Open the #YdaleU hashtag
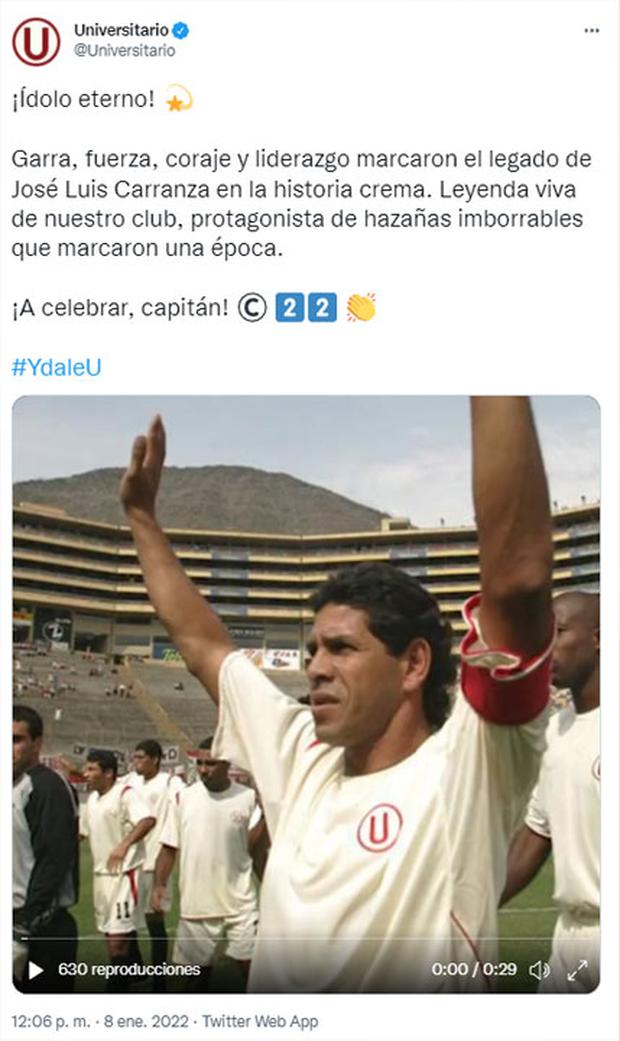The width and height of the screenshot is (620, 1041). point(56,367)
